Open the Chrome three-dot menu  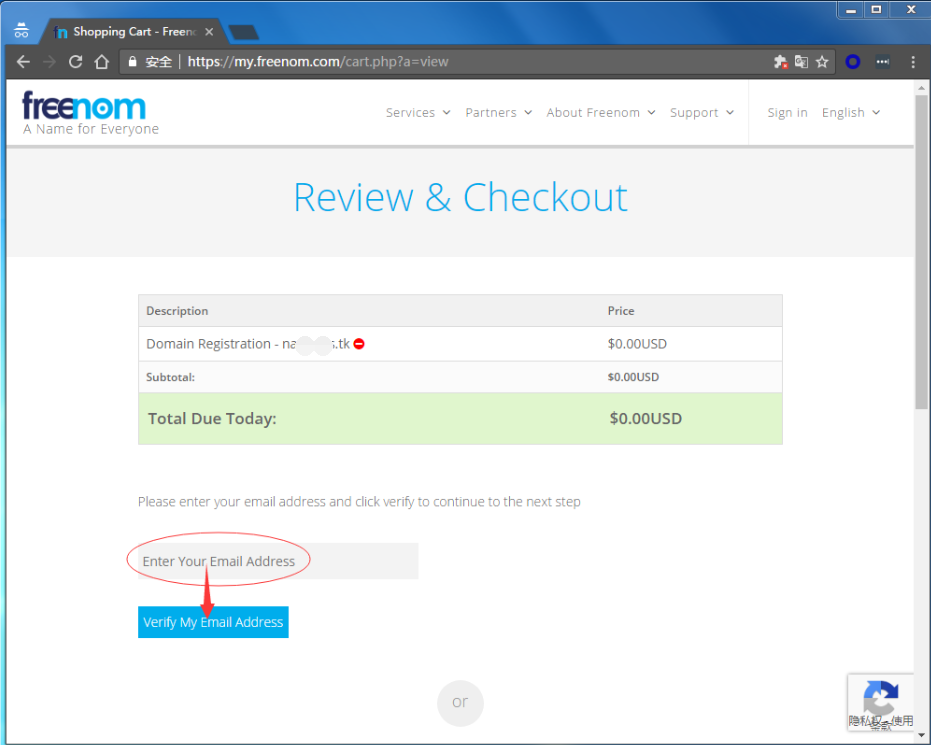click(913, 62)
